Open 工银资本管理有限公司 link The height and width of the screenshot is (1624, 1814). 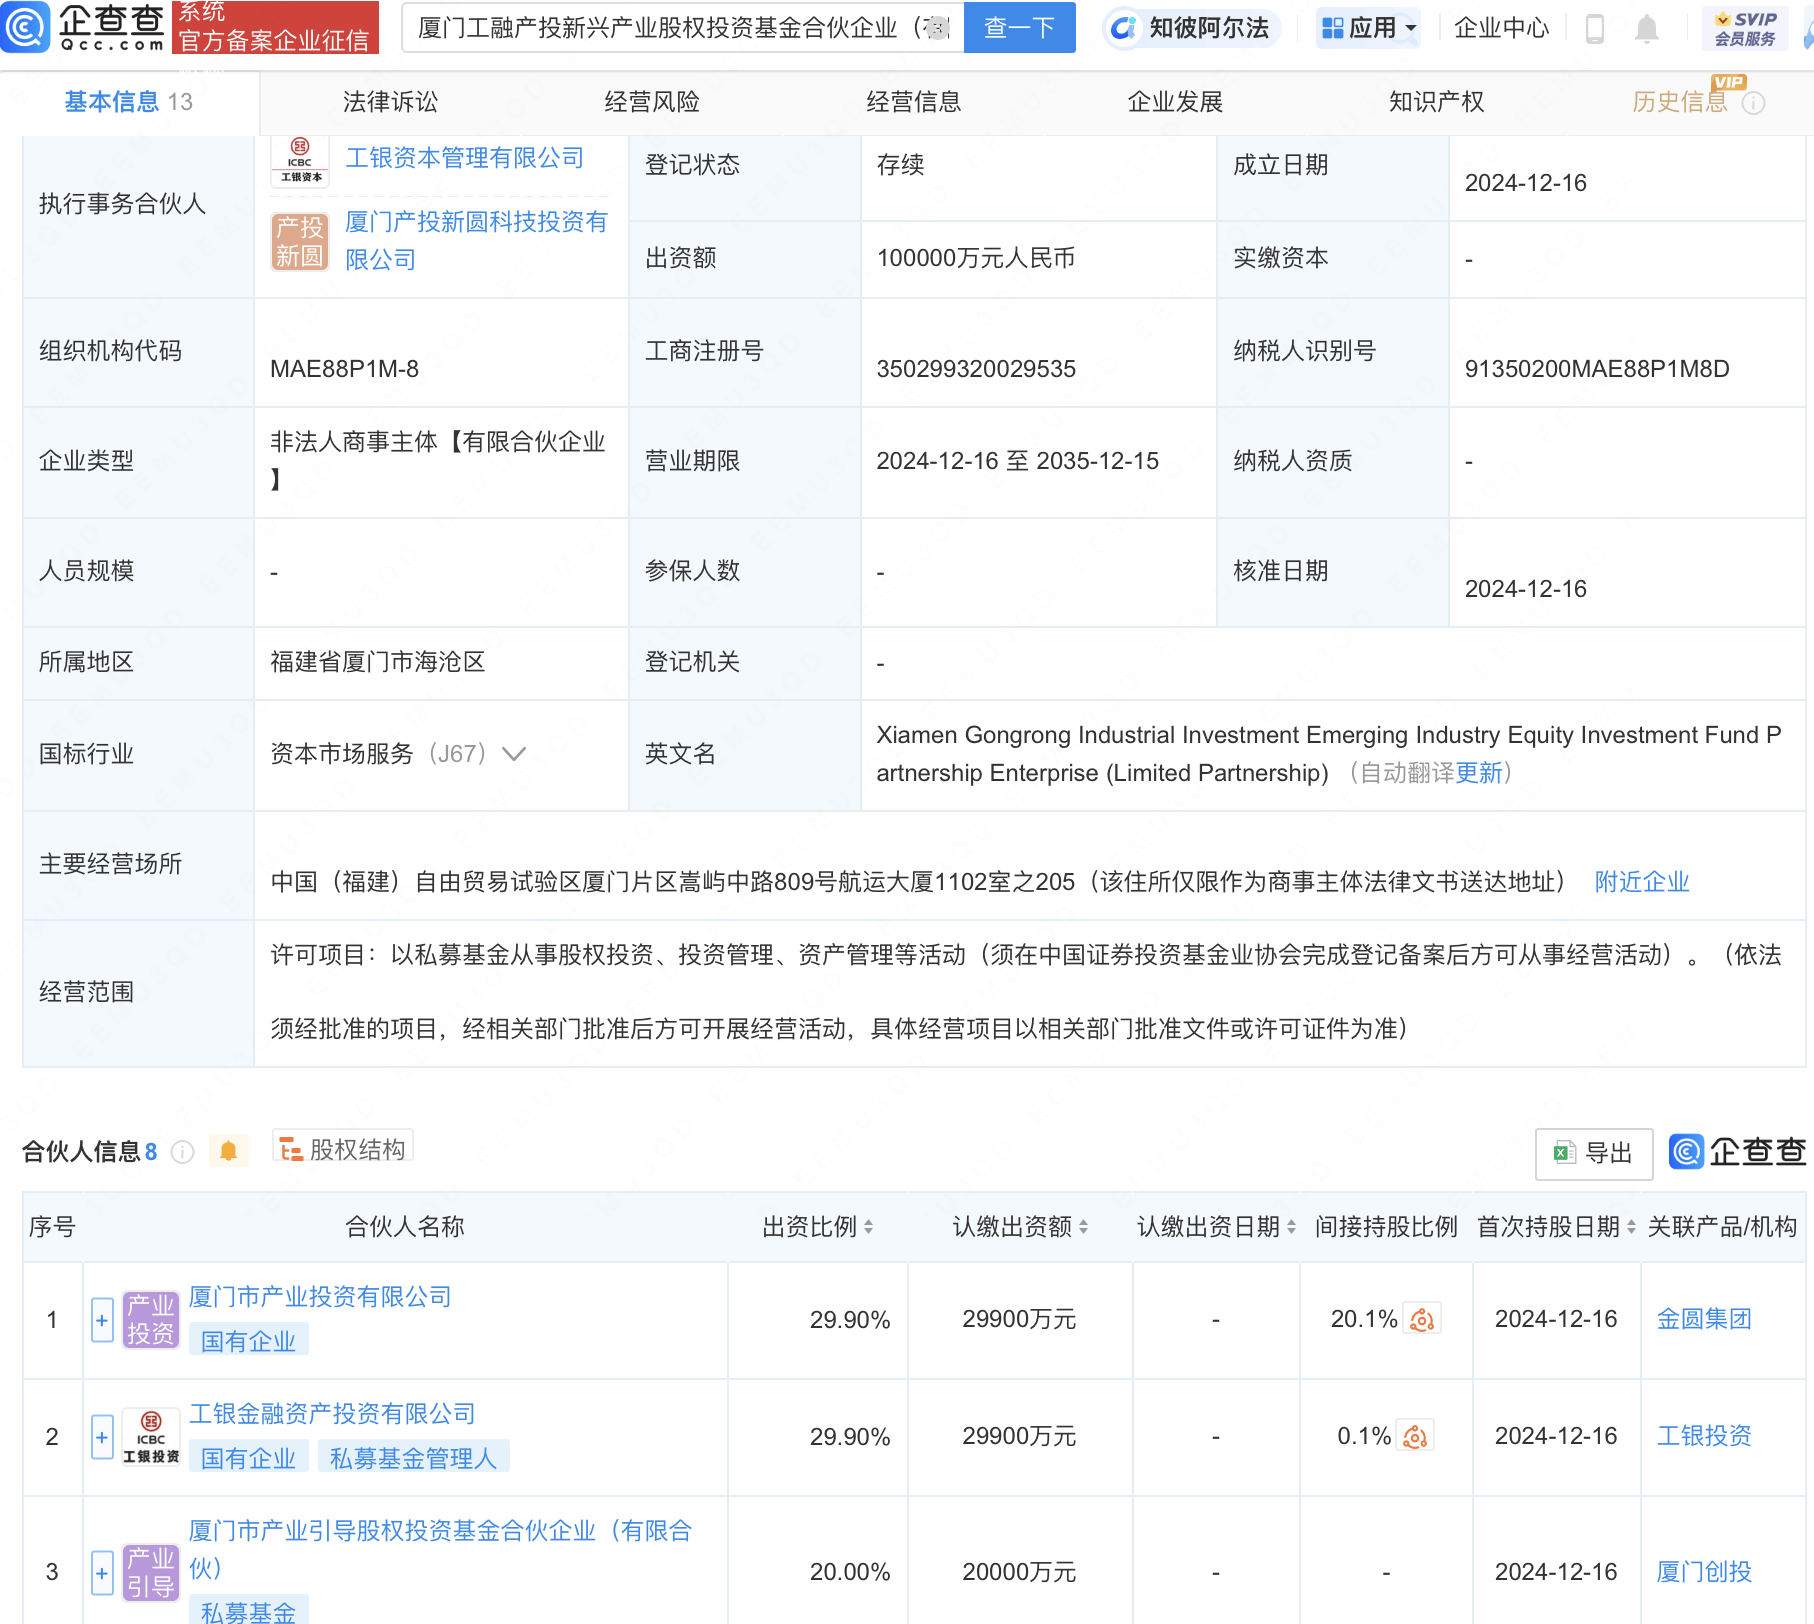(464, 158)
